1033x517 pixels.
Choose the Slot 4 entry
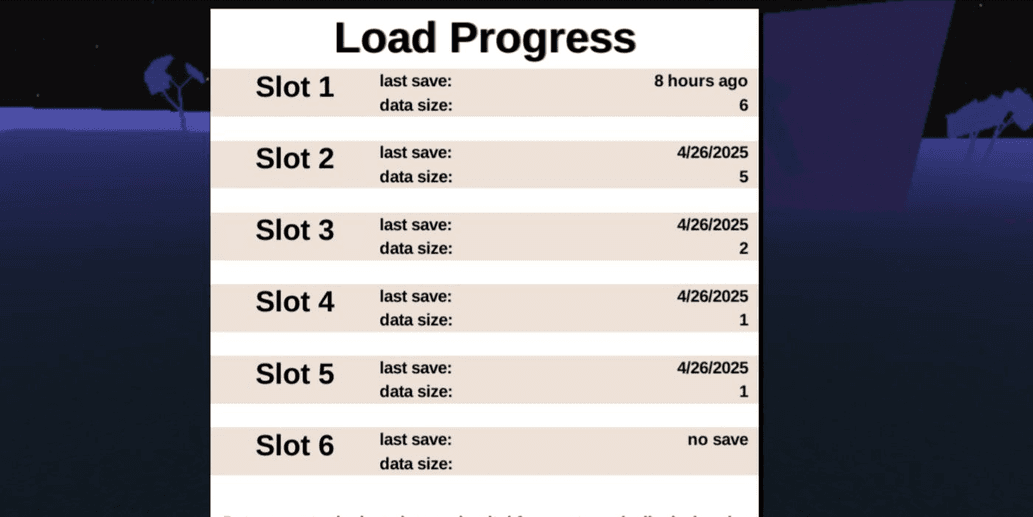tap(484, 308)
